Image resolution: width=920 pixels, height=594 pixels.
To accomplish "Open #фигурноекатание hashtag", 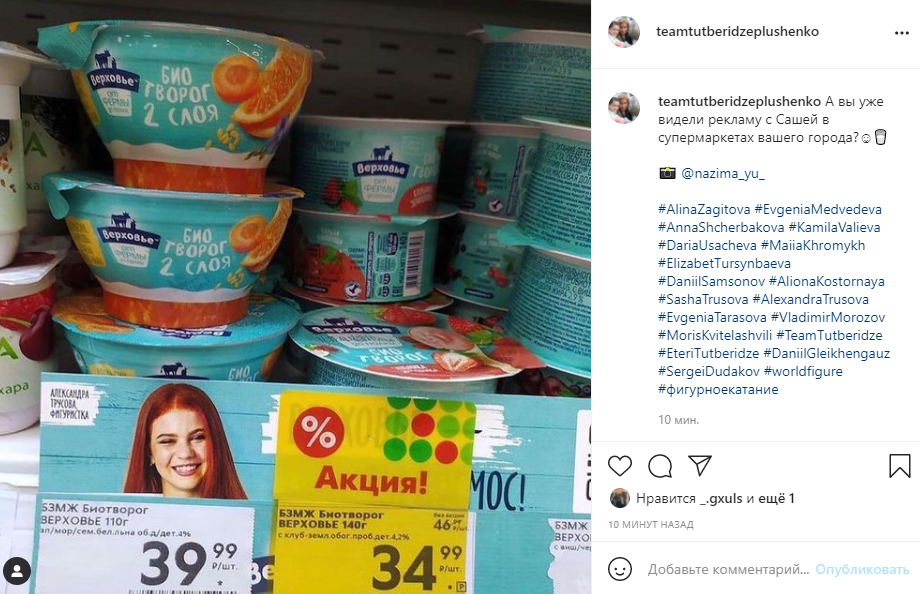I will coord(718,390).
